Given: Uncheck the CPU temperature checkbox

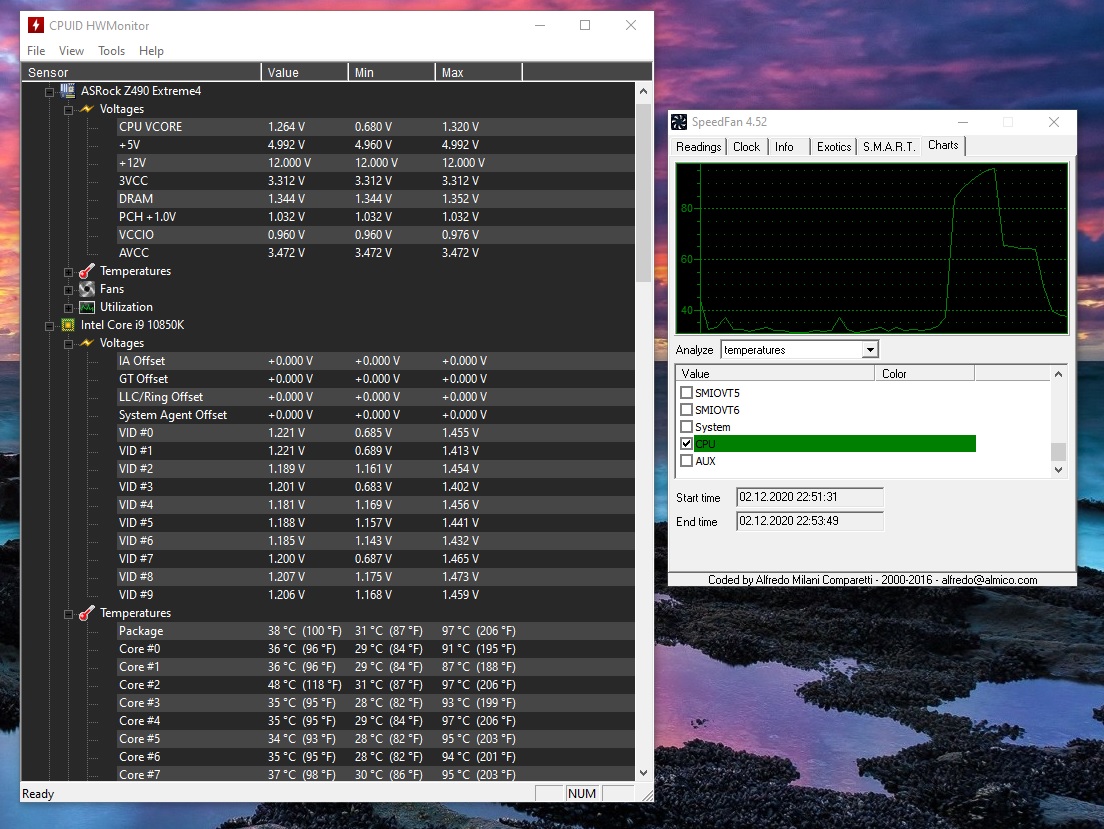Looking at the screenshot, I should pos(686,444).
